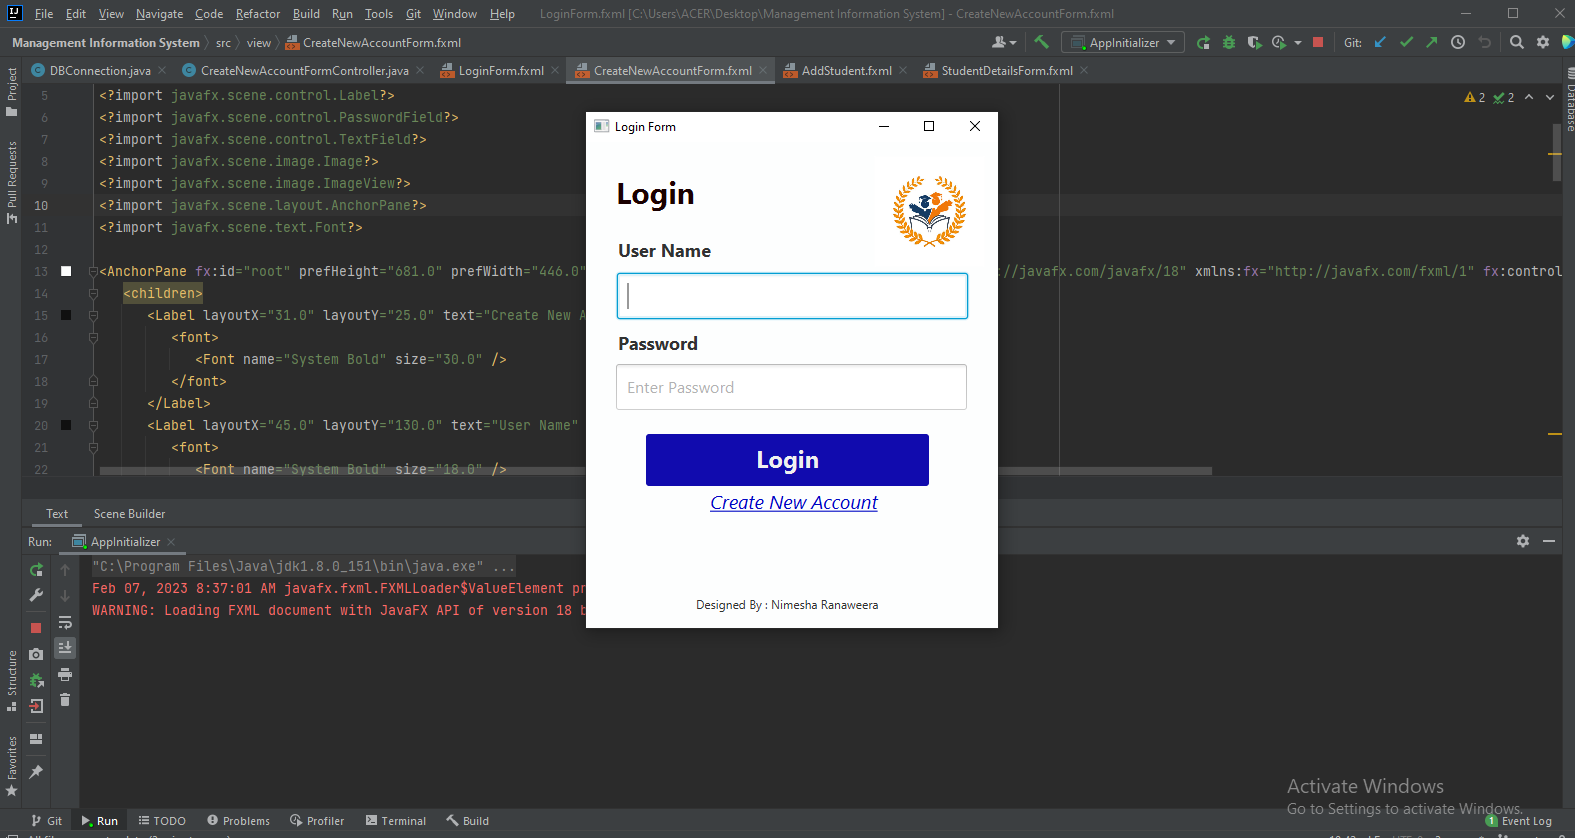The width and height of the screenshot is (1575, 838).
Task: Expand the profiler run options arrow
Action: click(1298, 43)
